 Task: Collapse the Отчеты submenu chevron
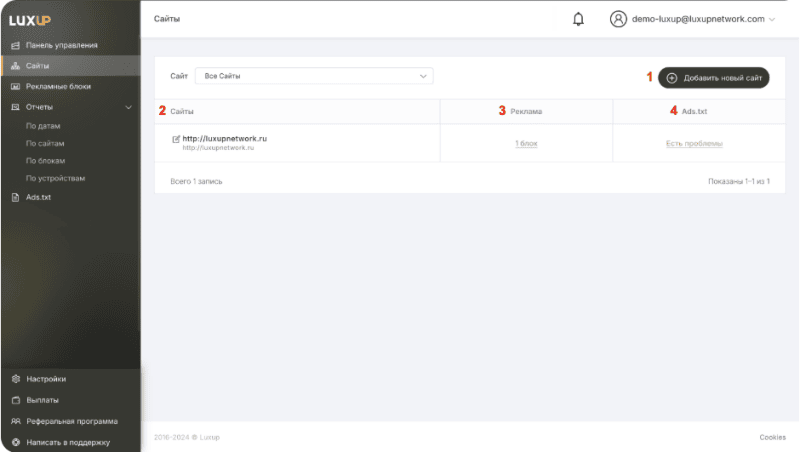point(128,107)
